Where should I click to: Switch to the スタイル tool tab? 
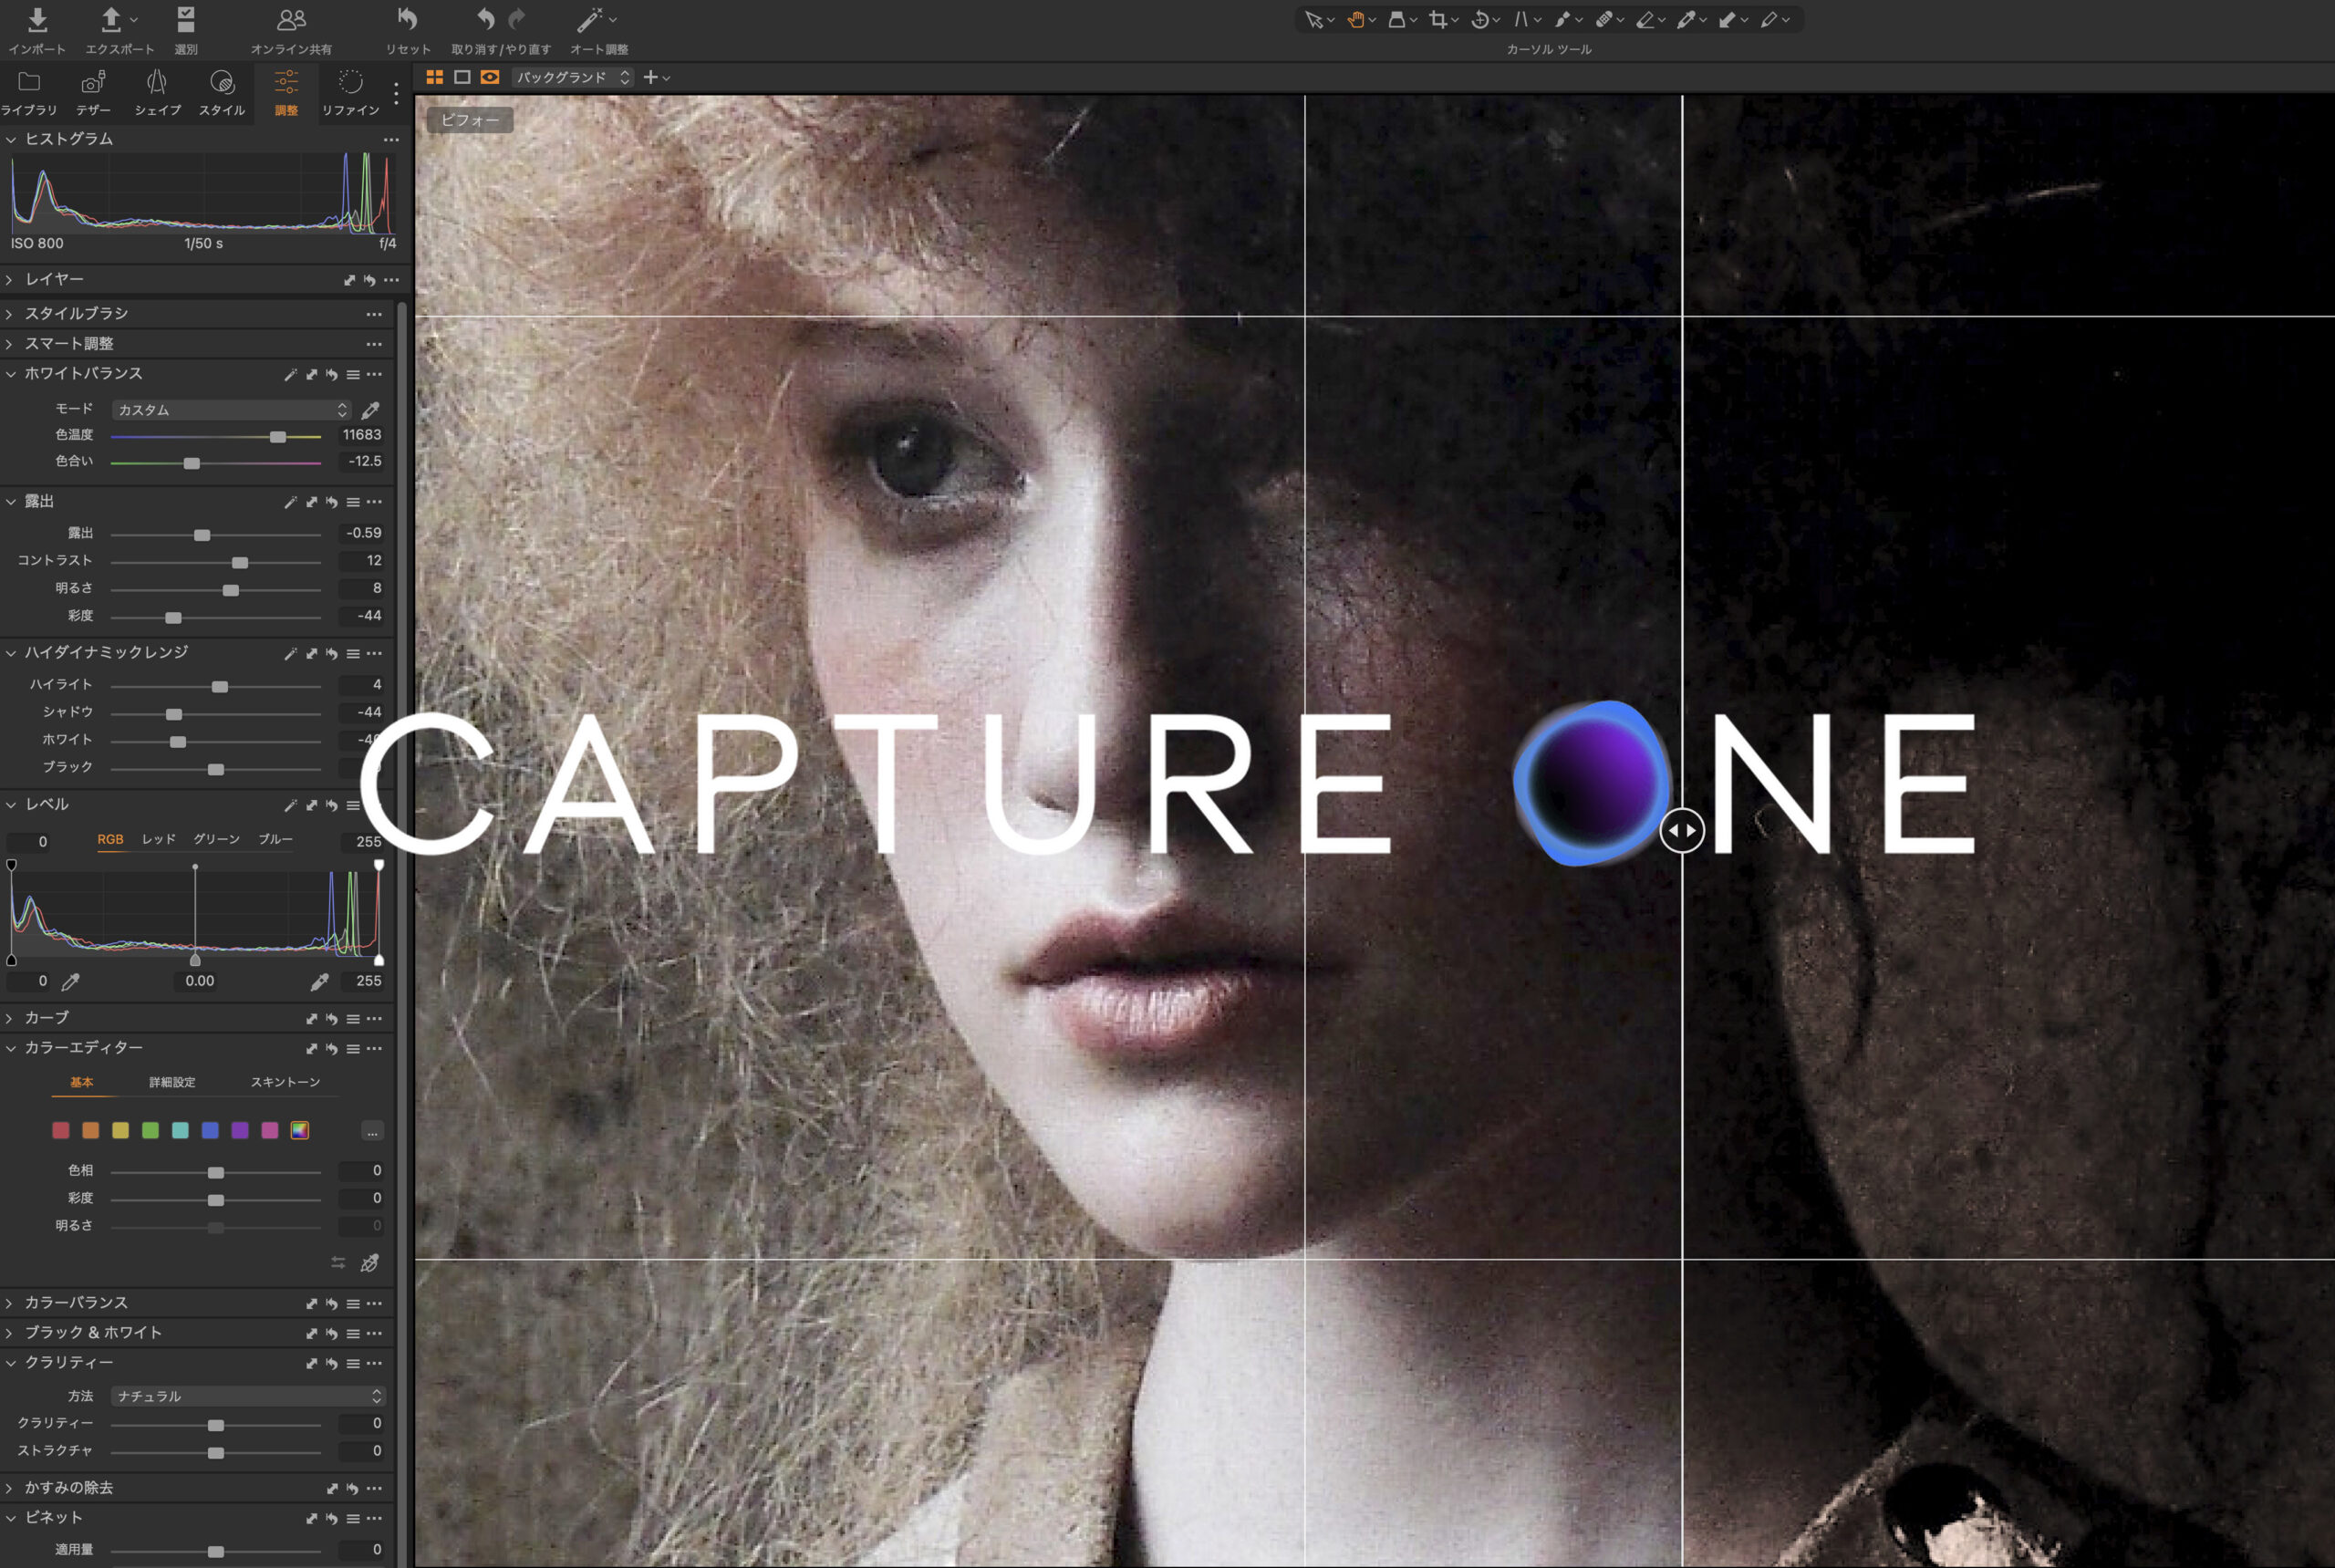point(222,93)
